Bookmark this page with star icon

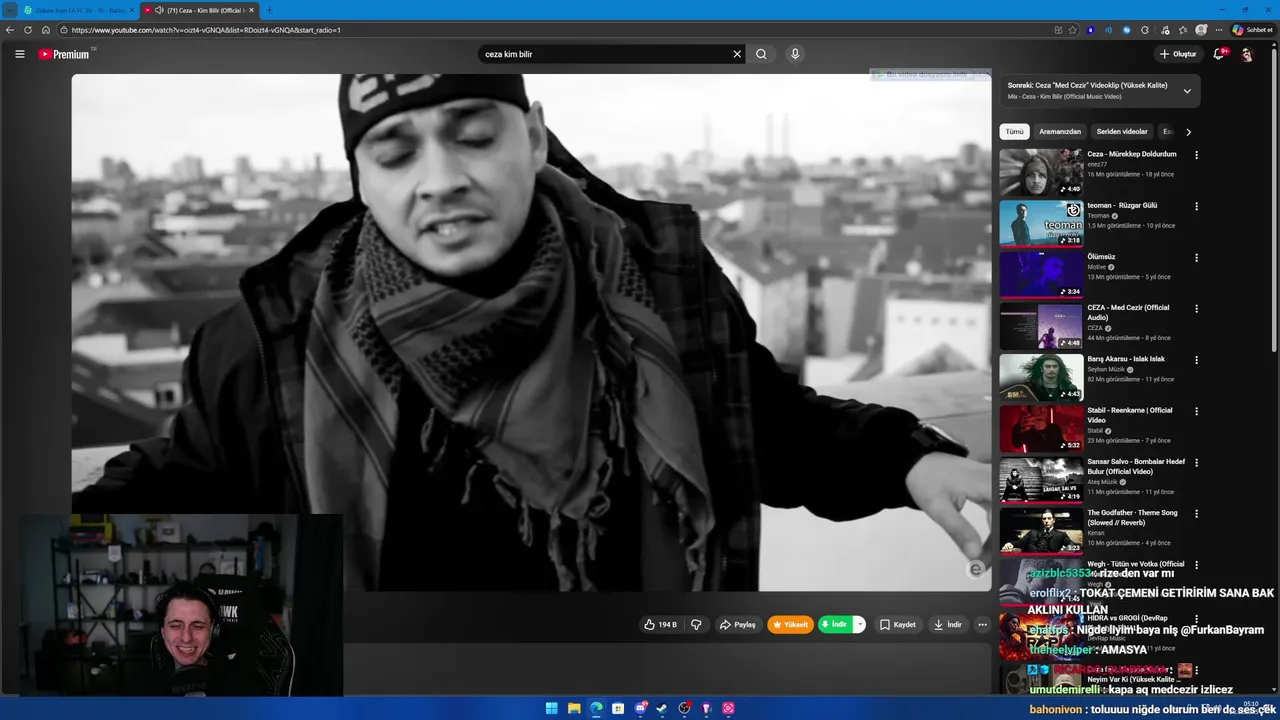coord(1073,30)
